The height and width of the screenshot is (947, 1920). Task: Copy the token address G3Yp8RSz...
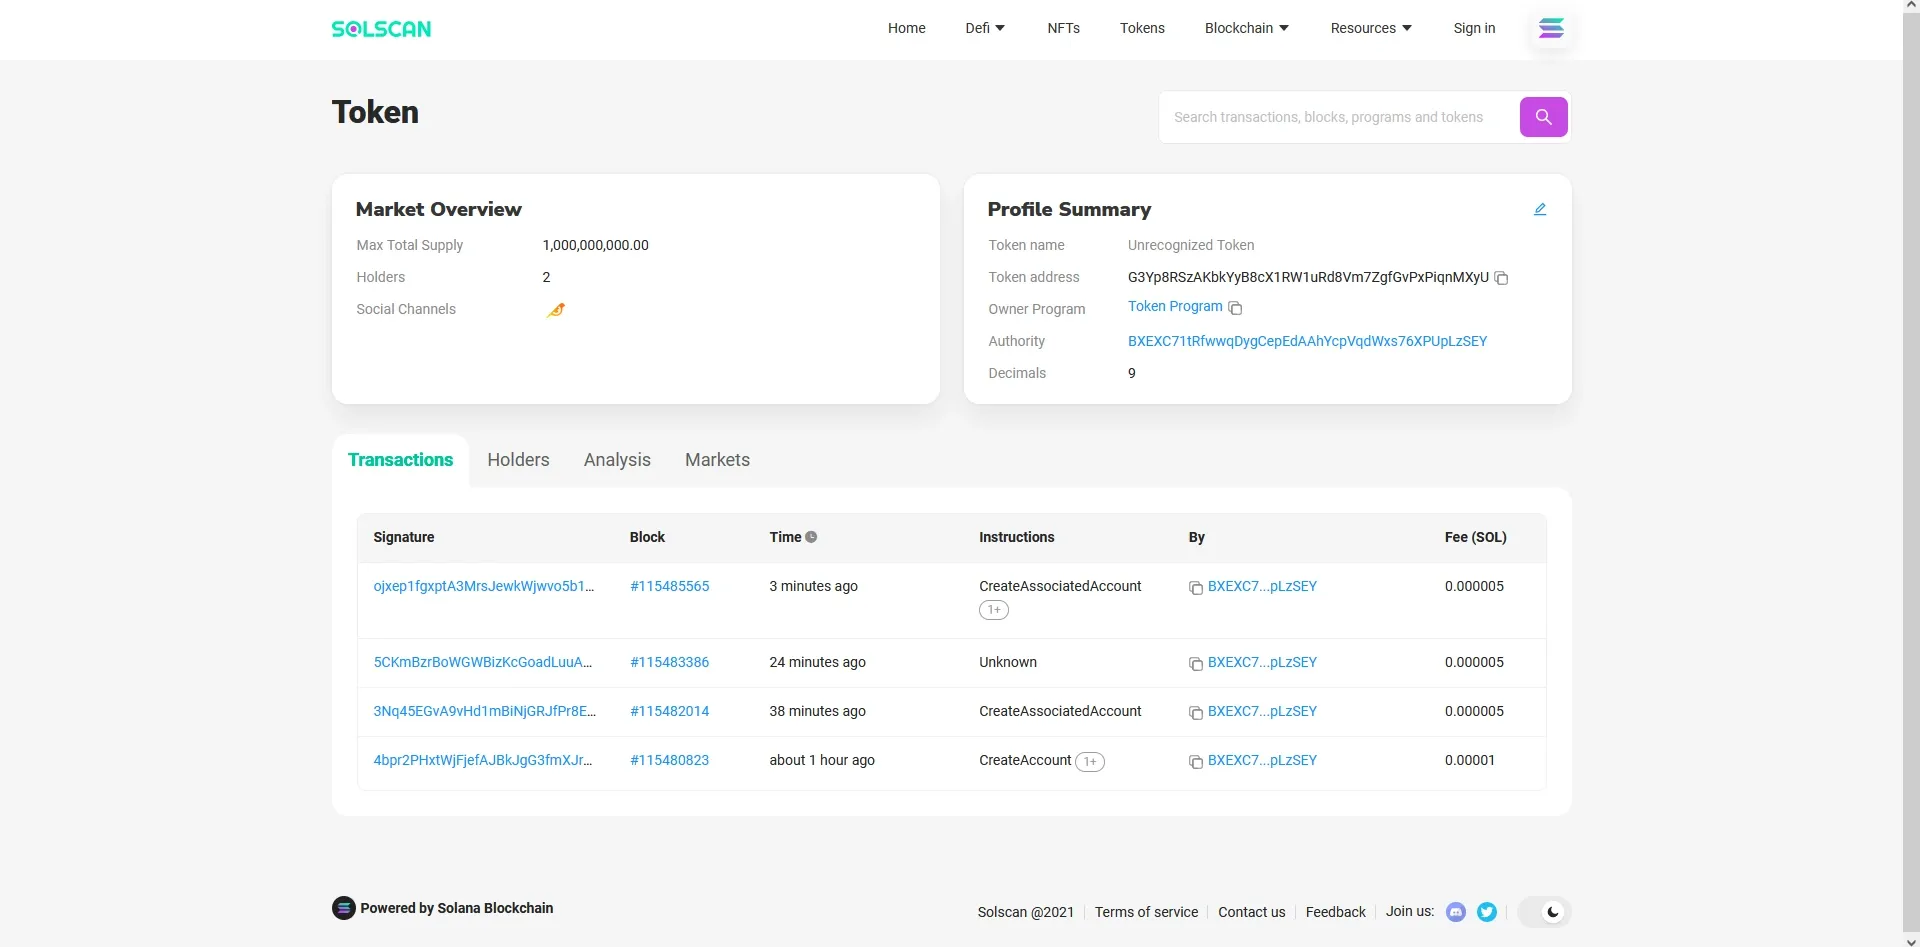[1501, 278]
